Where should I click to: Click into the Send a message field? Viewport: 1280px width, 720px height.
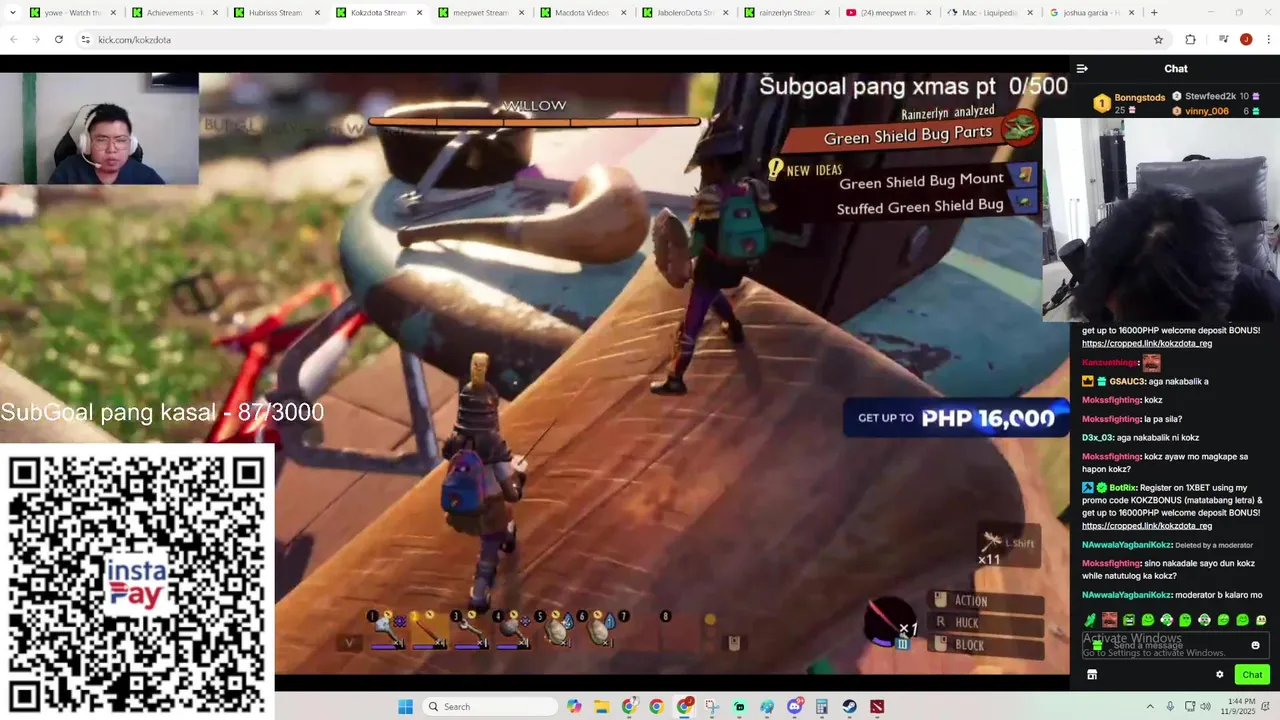click(x=1176, y=645)
